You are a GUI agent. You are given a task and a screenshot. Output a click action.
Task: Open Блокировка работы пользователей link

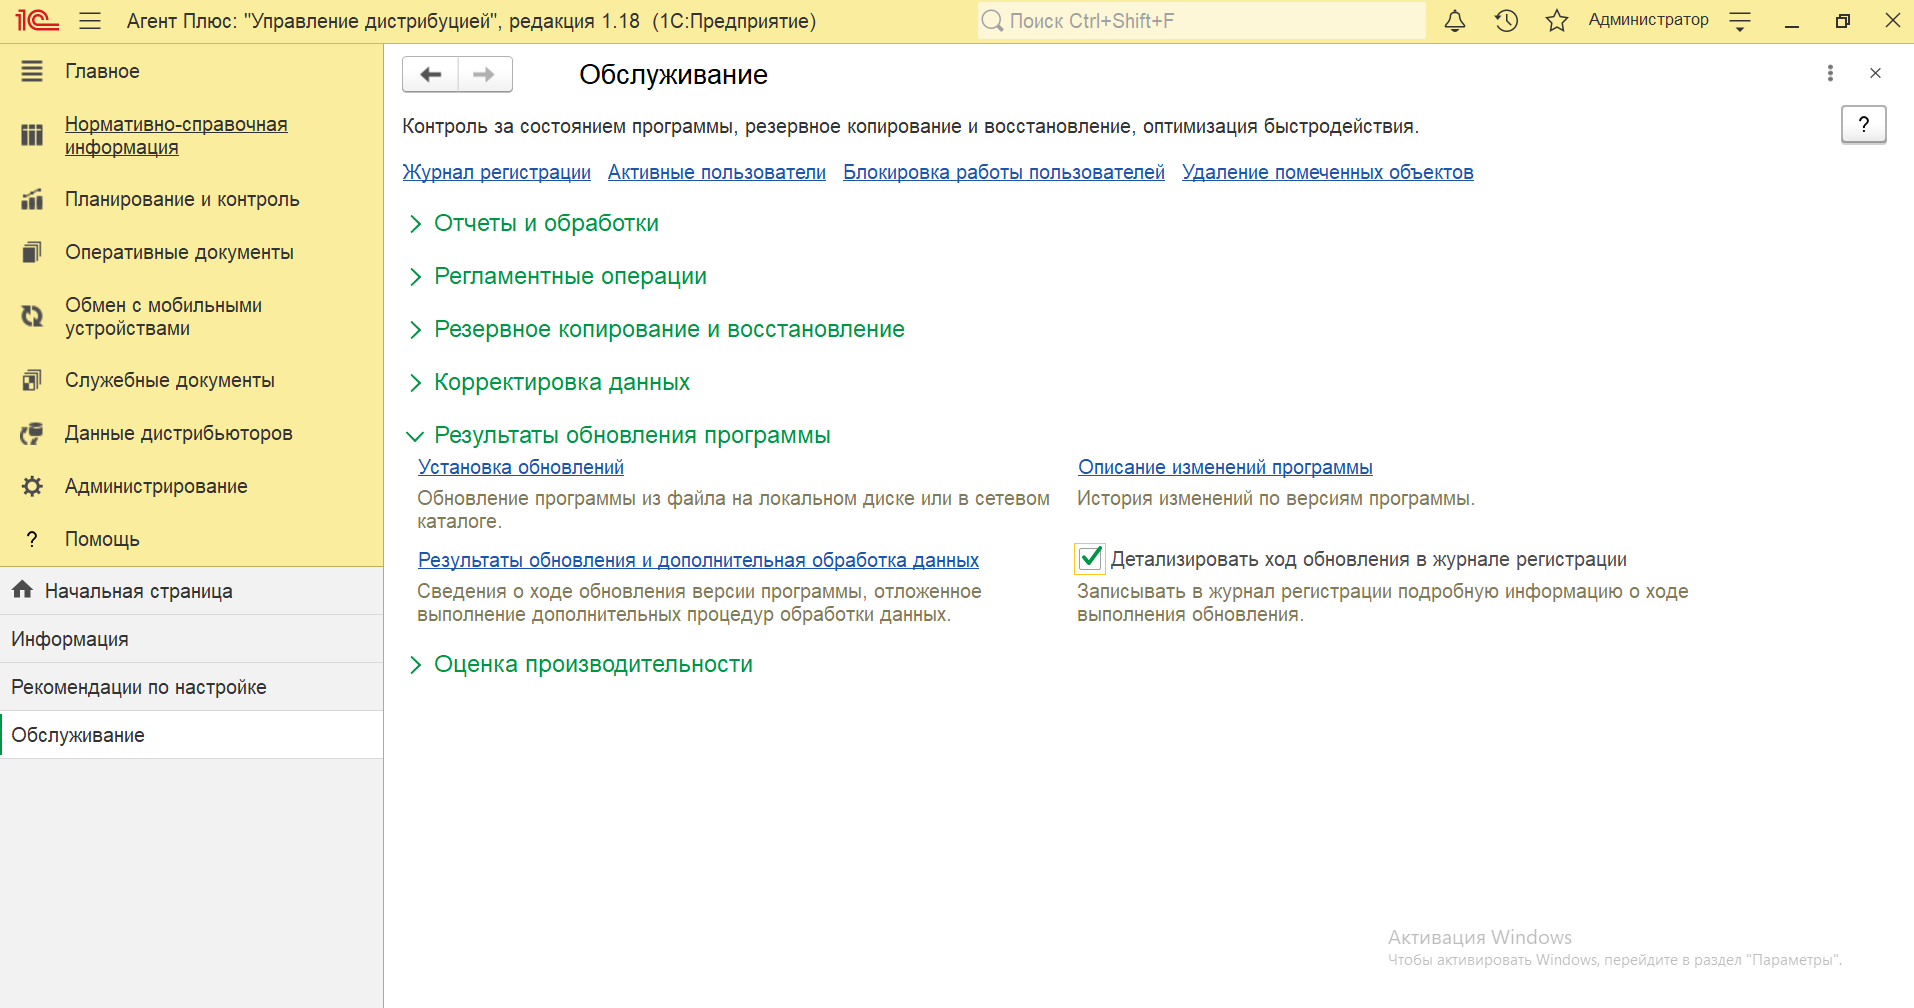[1004, 172]
